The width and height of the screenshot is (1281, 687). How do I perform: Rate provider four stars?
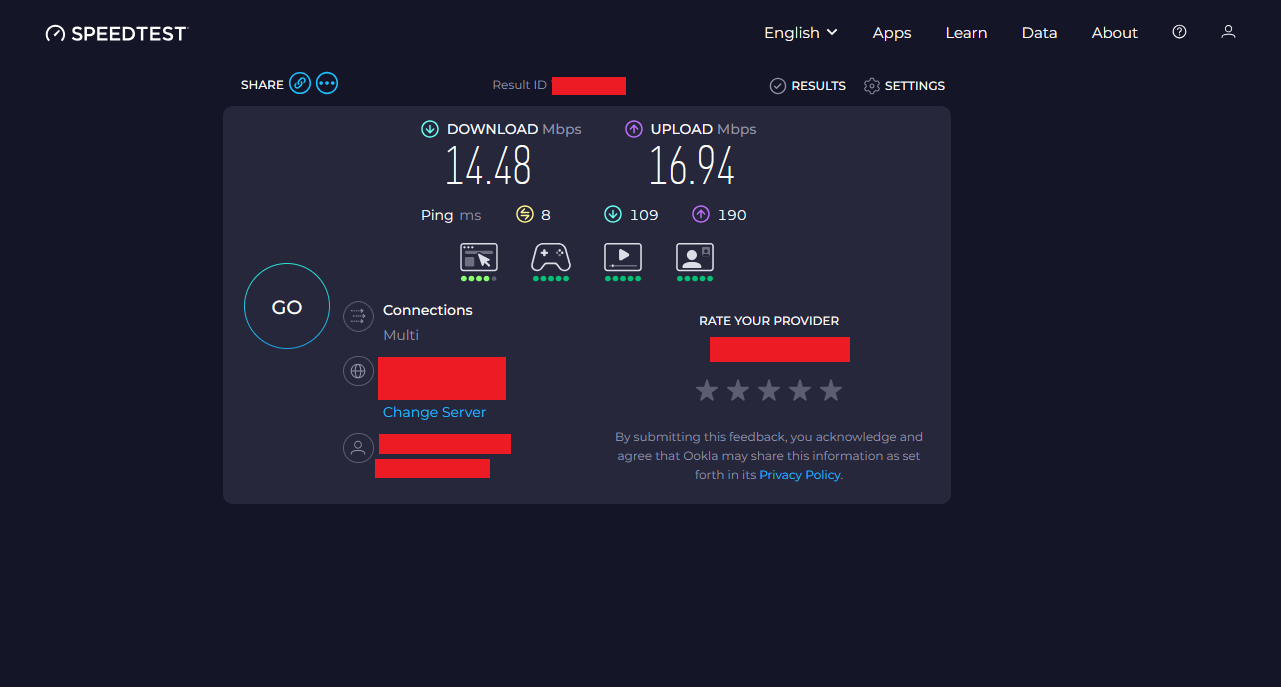click(800, 390)
